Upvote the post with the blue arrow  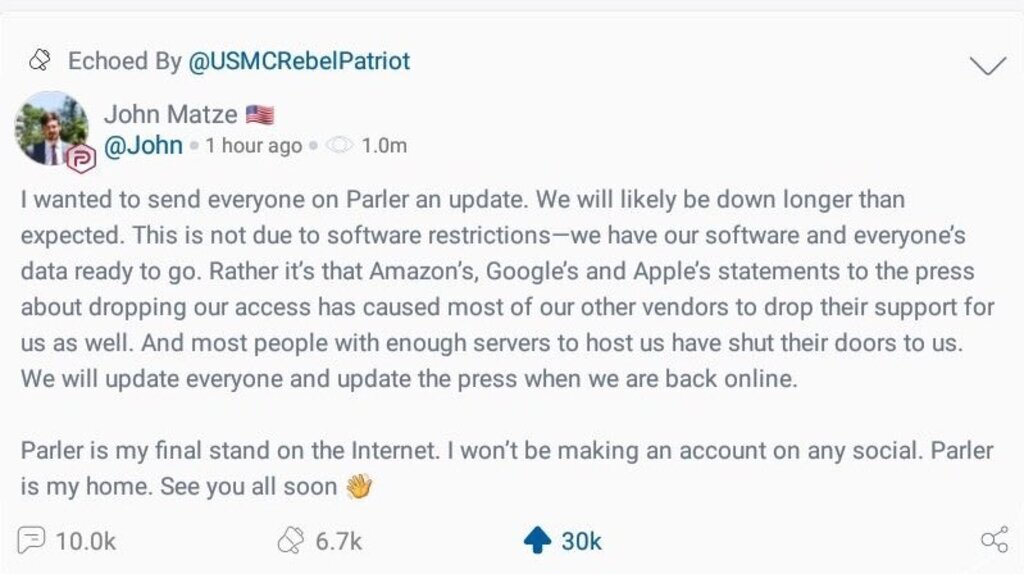coord(537,541)
